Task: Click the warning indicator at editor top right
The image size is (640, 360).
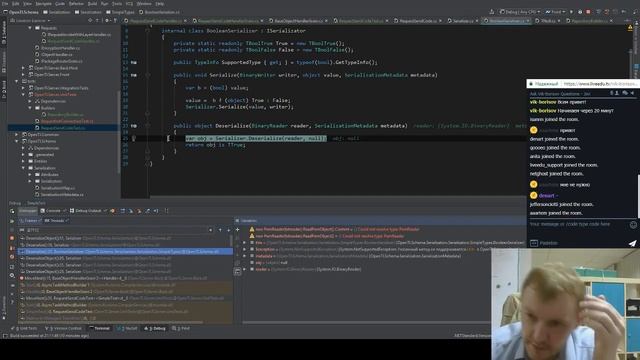Action: coord(630,28)
